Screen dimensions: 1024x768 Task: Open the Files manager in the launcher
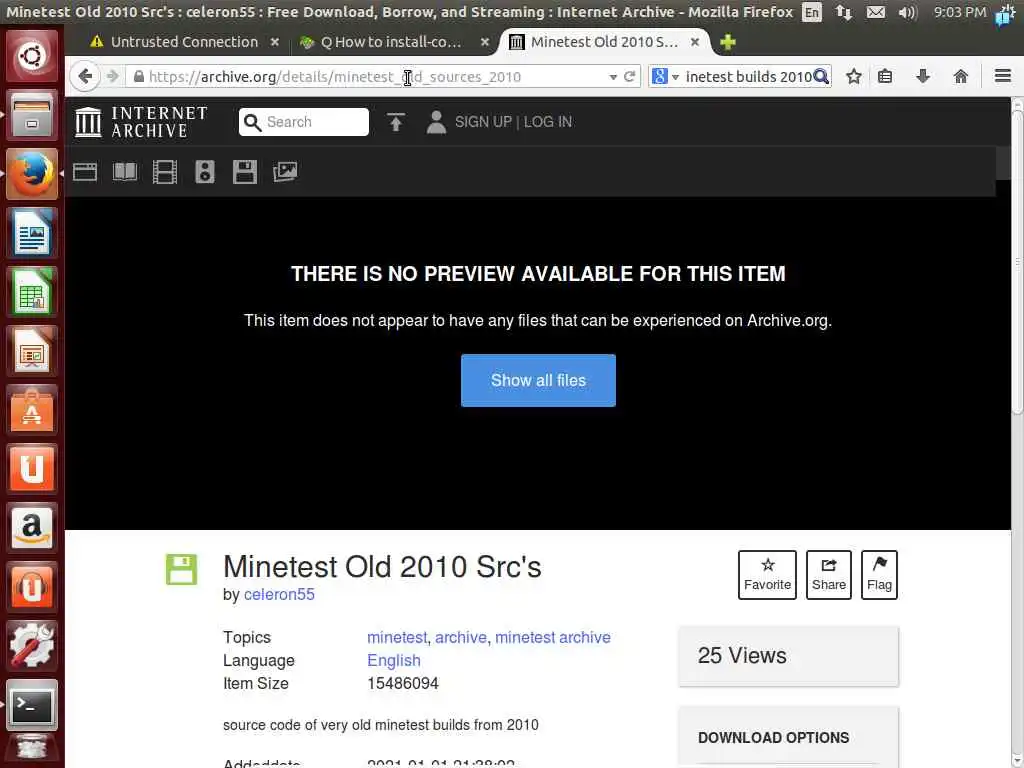31,115
